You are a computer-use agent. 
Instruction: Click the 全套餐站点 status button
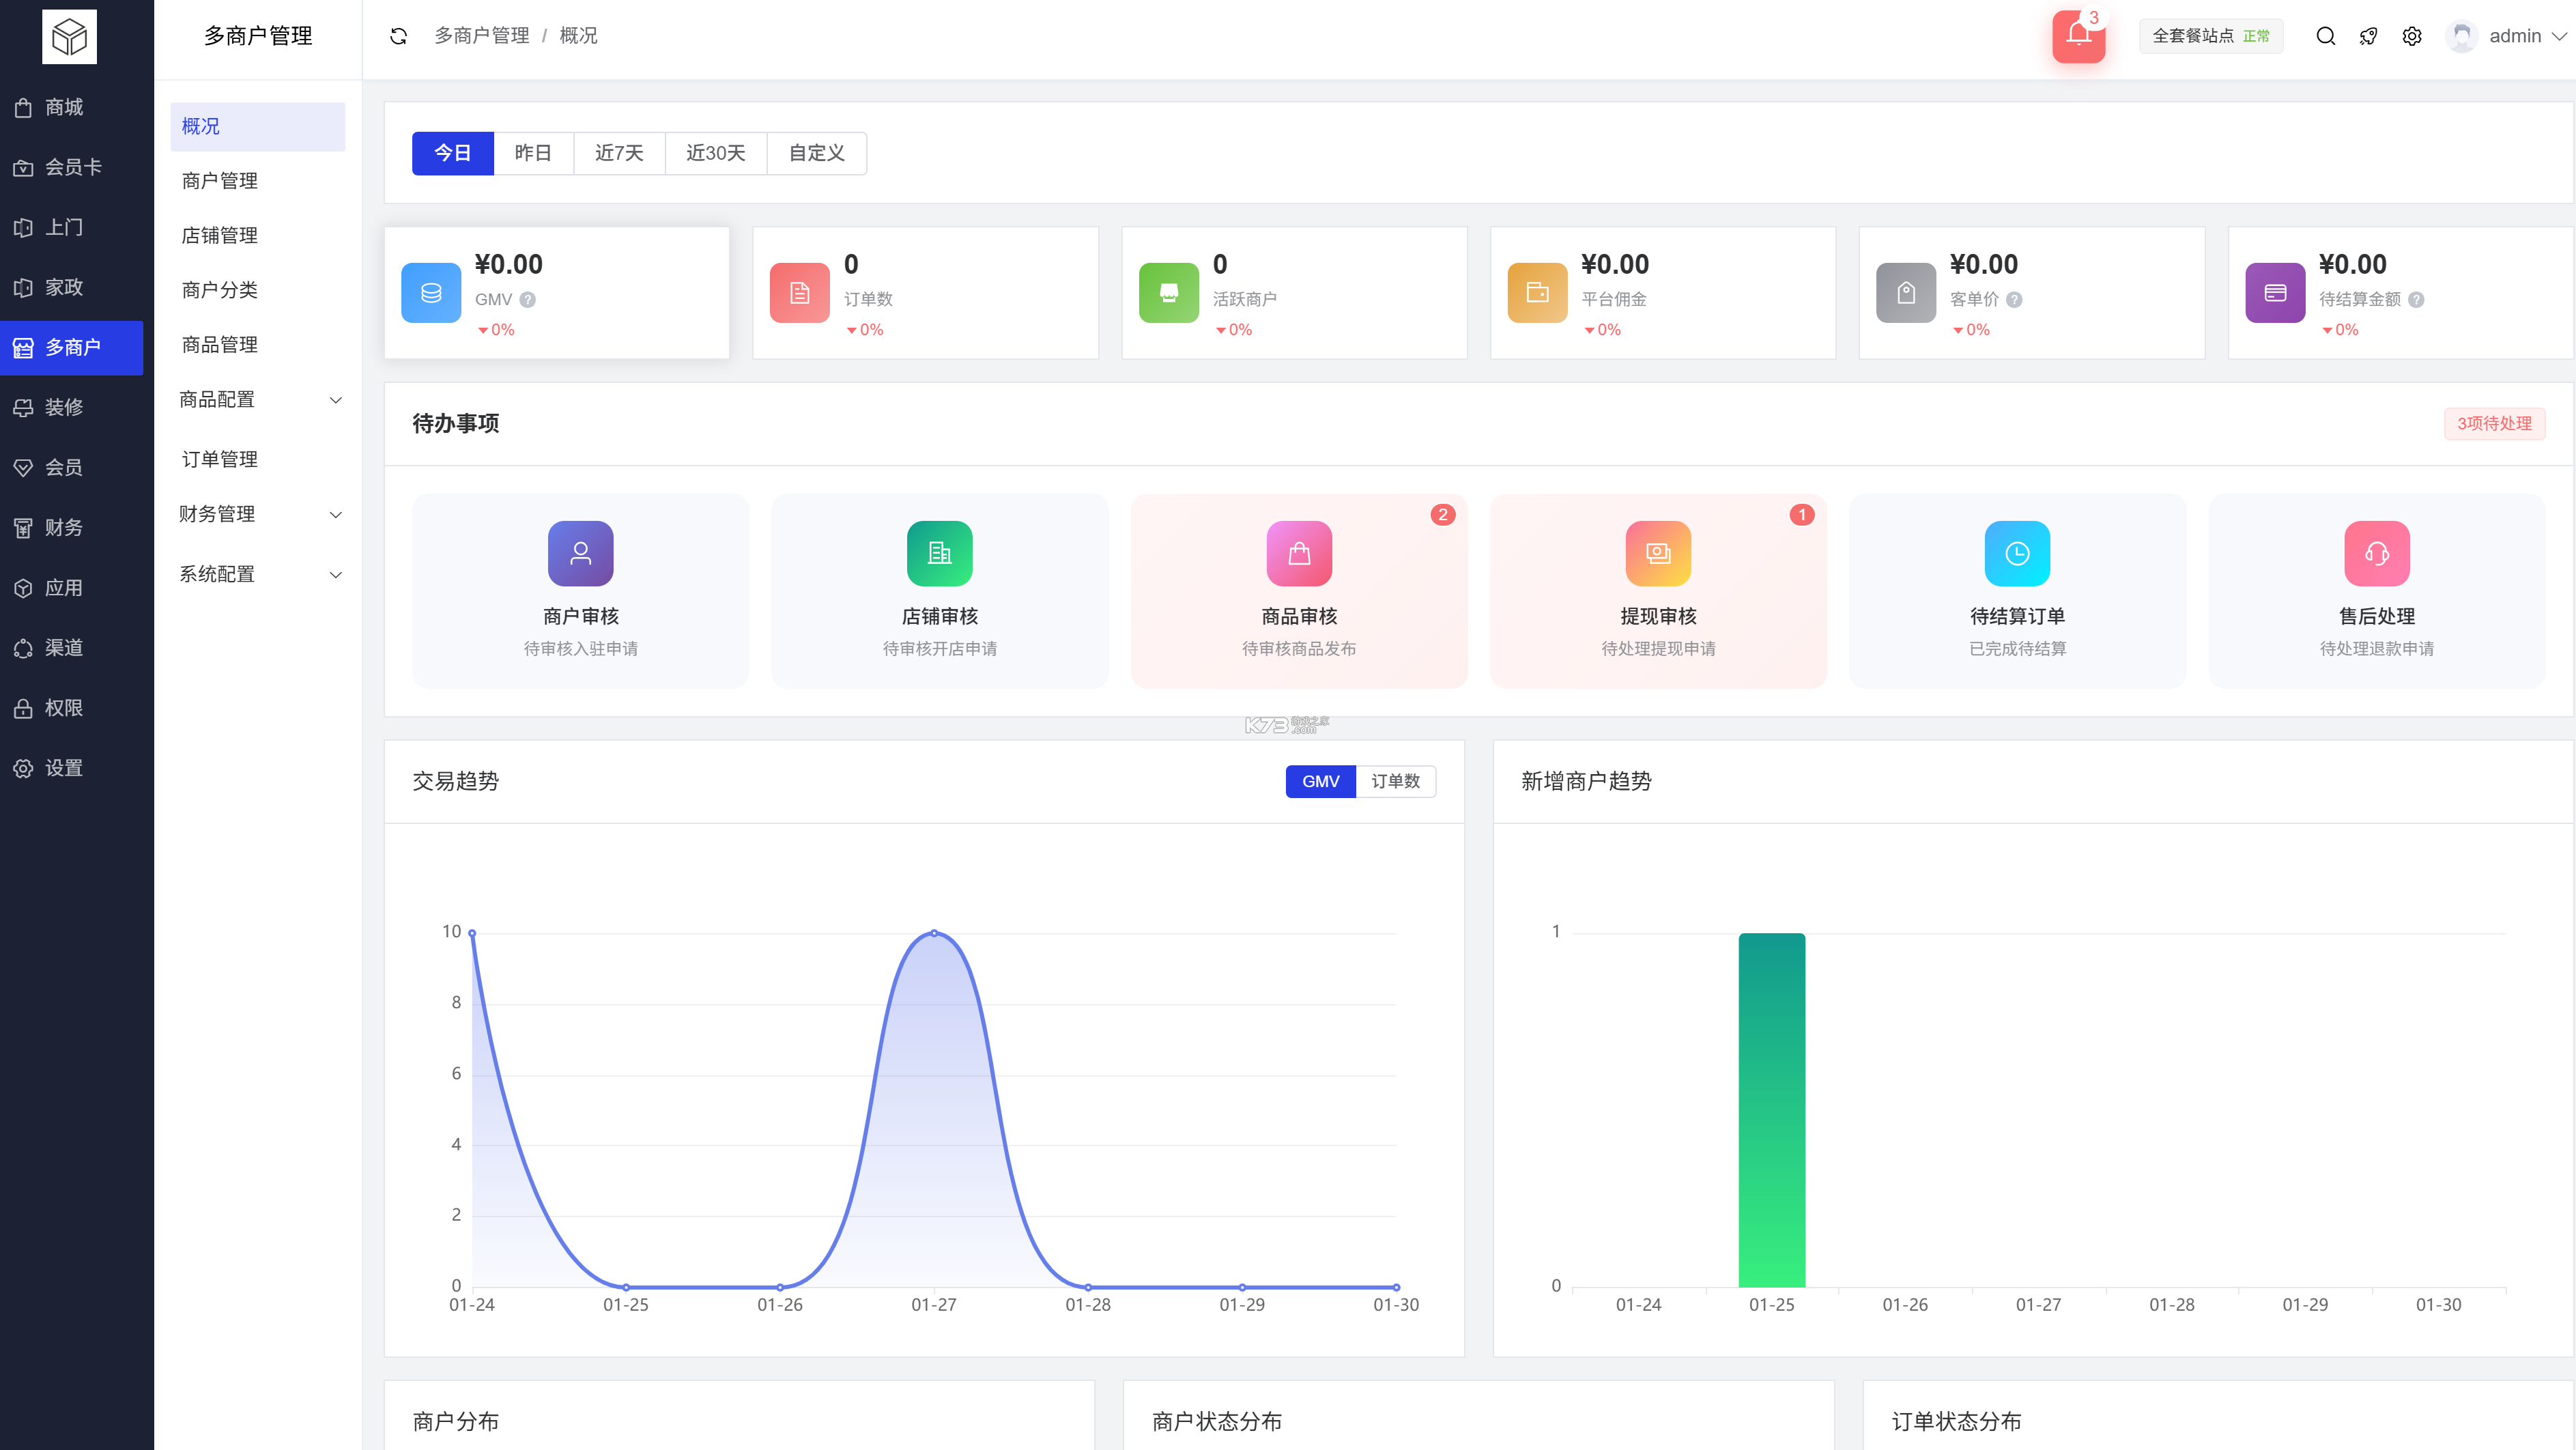(x=2211, y=36)
